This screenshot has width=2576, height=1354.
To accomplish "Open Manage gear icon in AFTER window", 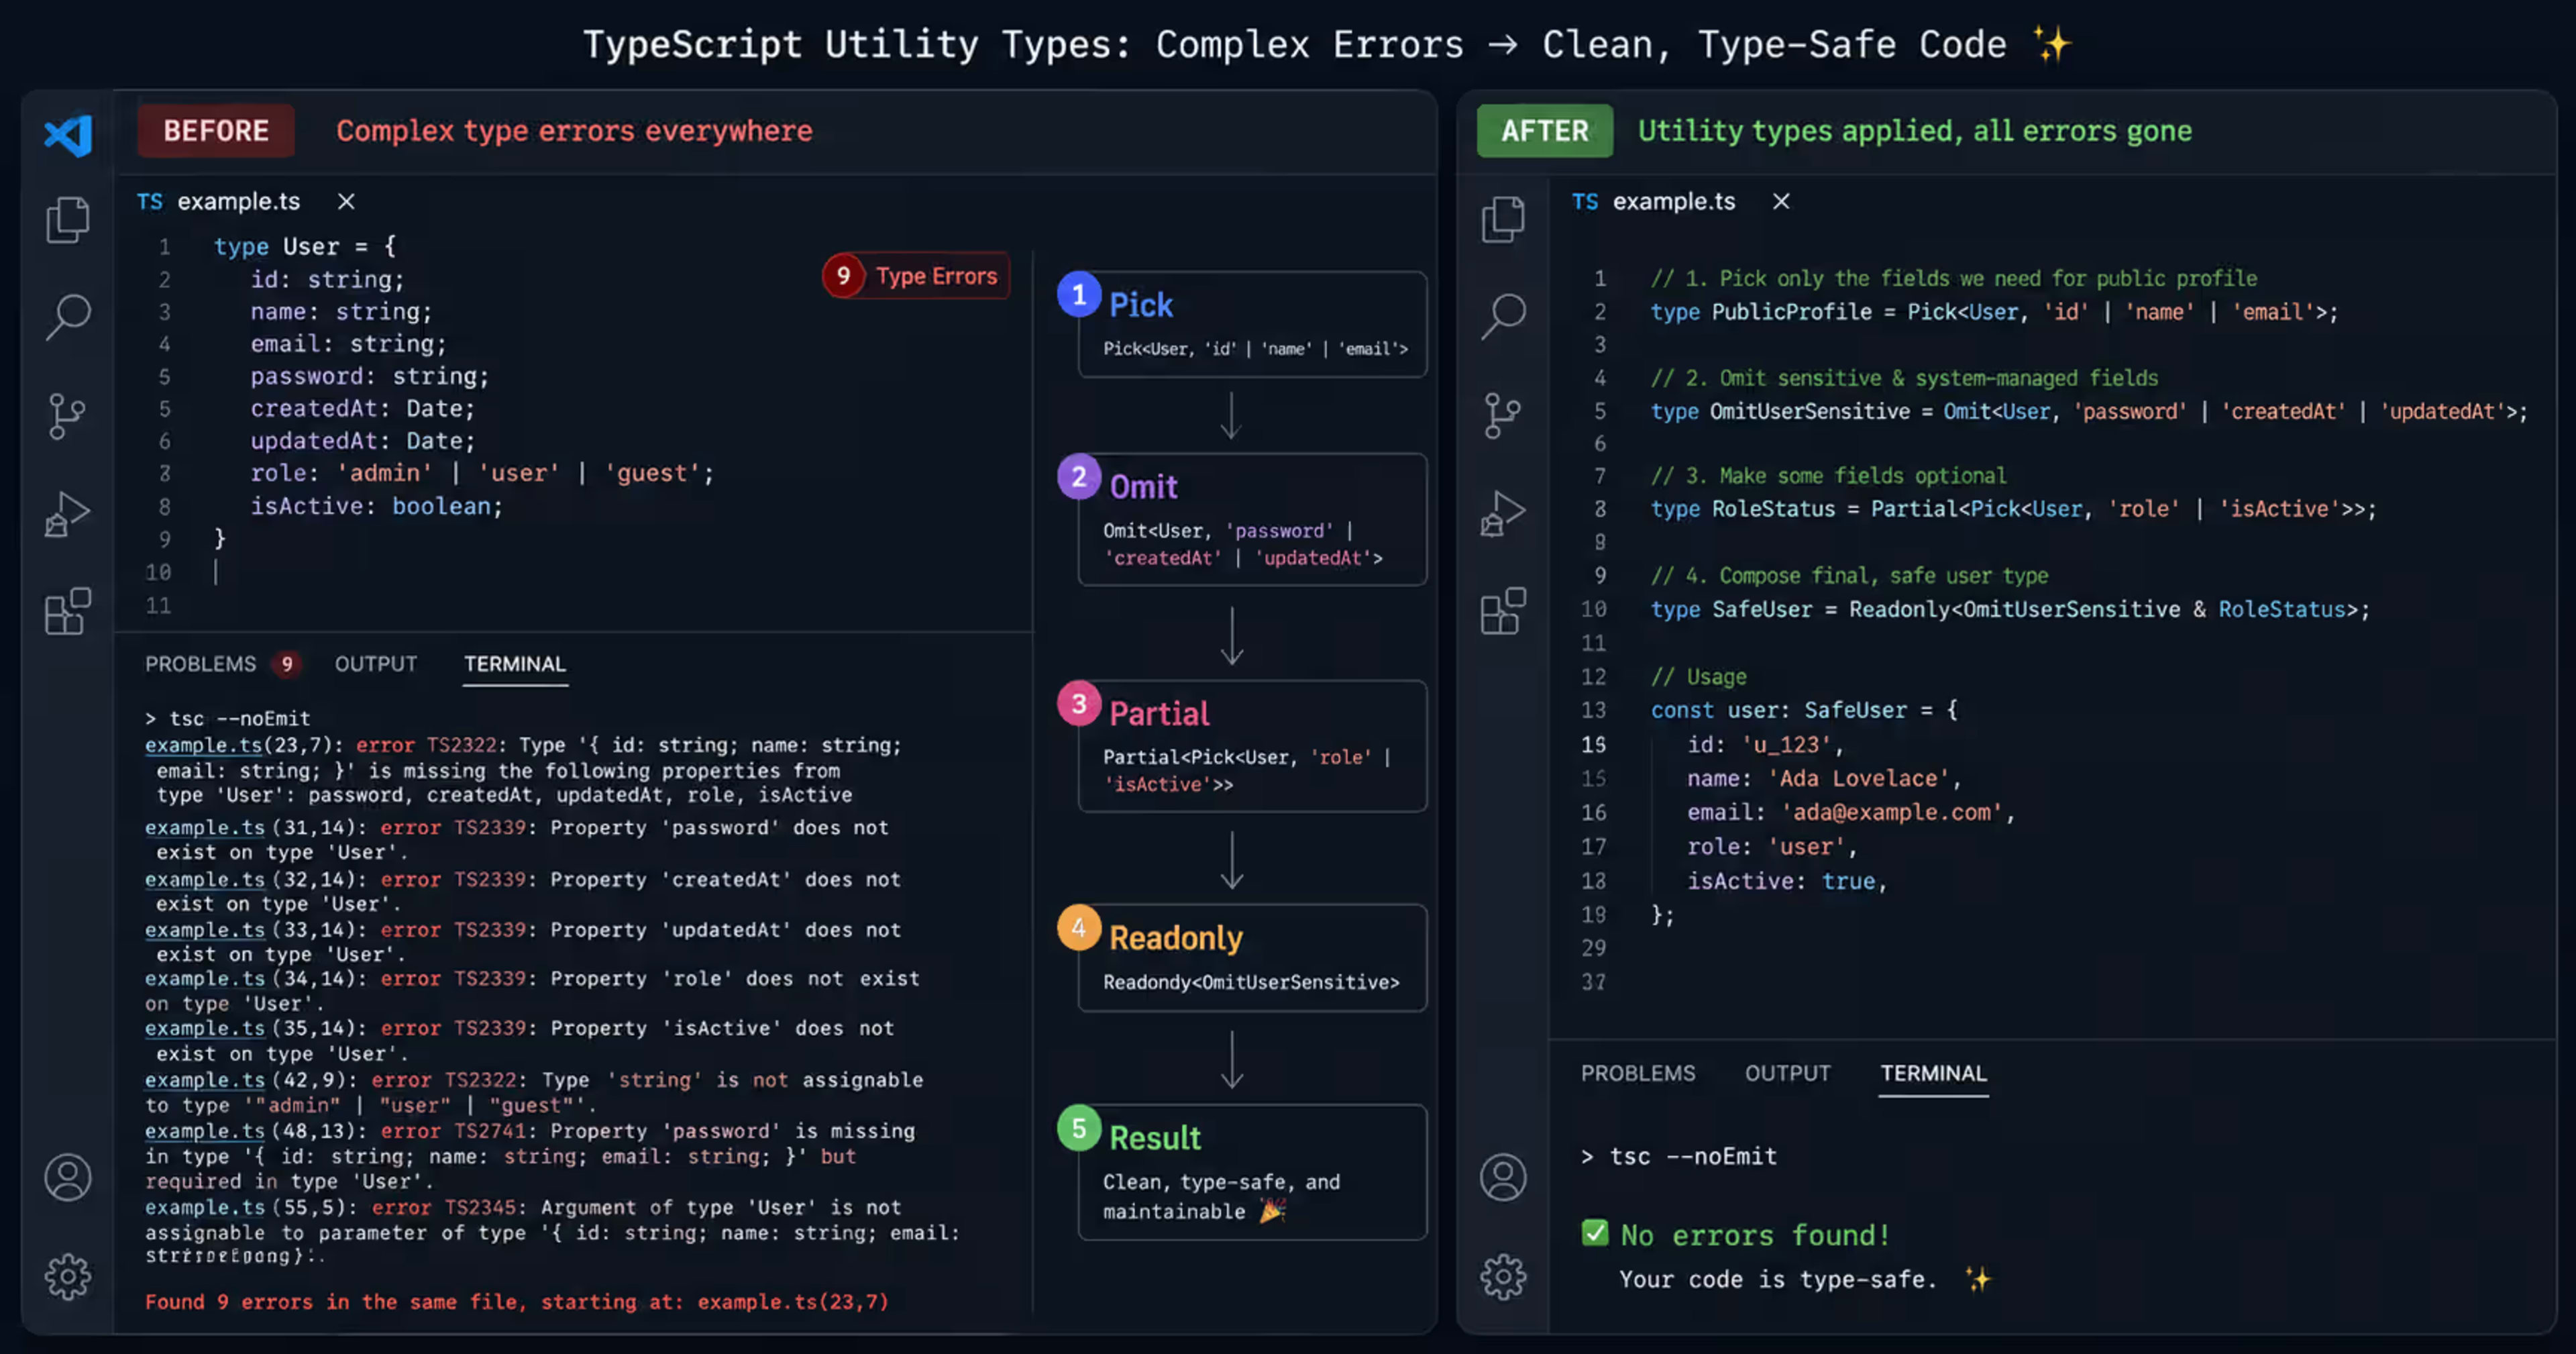I will click(x=1503, y=1276).
